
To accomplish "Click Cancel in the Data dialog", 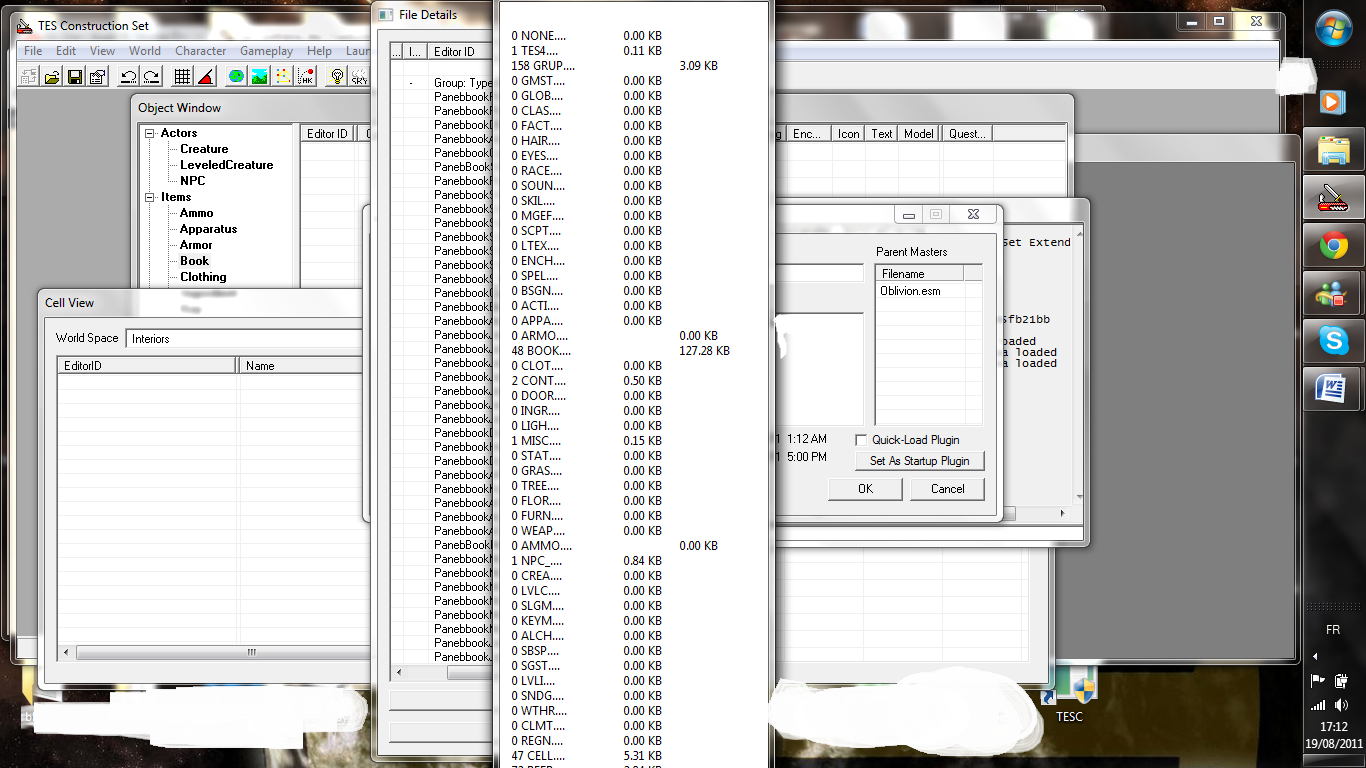I will (x=947, y=489).
